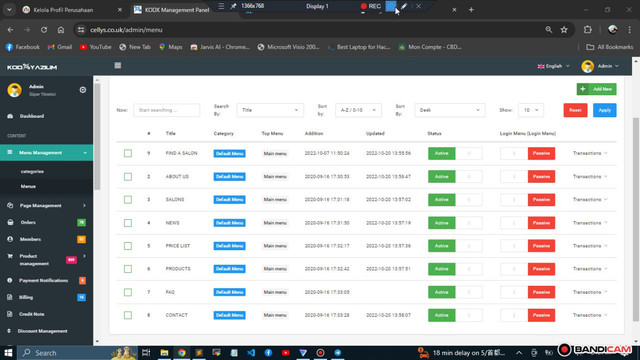
Task: Open the Show 10 entries dropdown
Action: point(531,110)
